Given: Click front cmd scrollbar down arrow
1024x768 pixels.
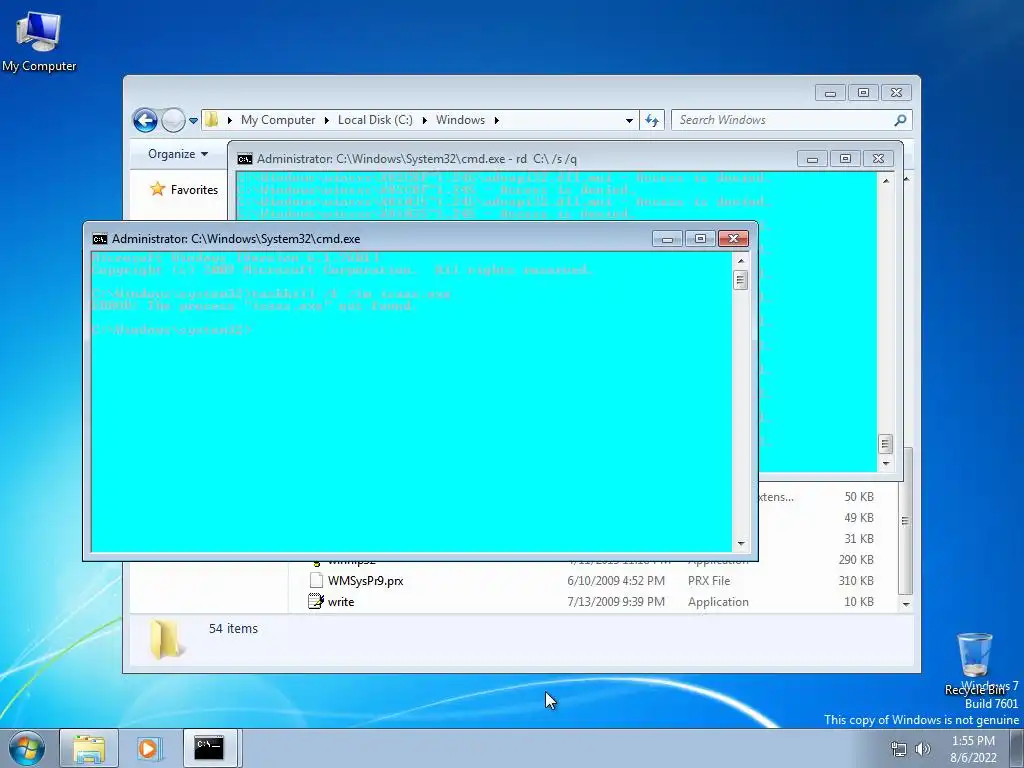Looking at the screenshot, I should [x=741, y=543].
